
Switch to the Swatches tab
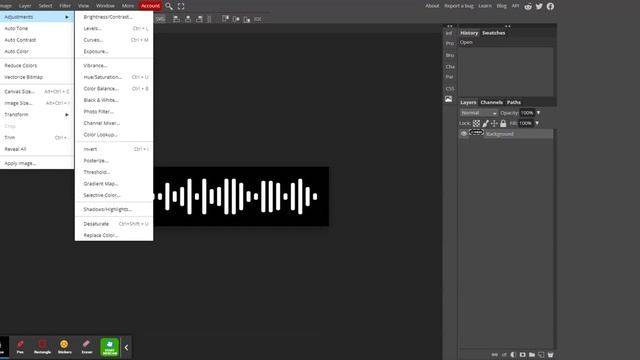click(x=493, y=33)
